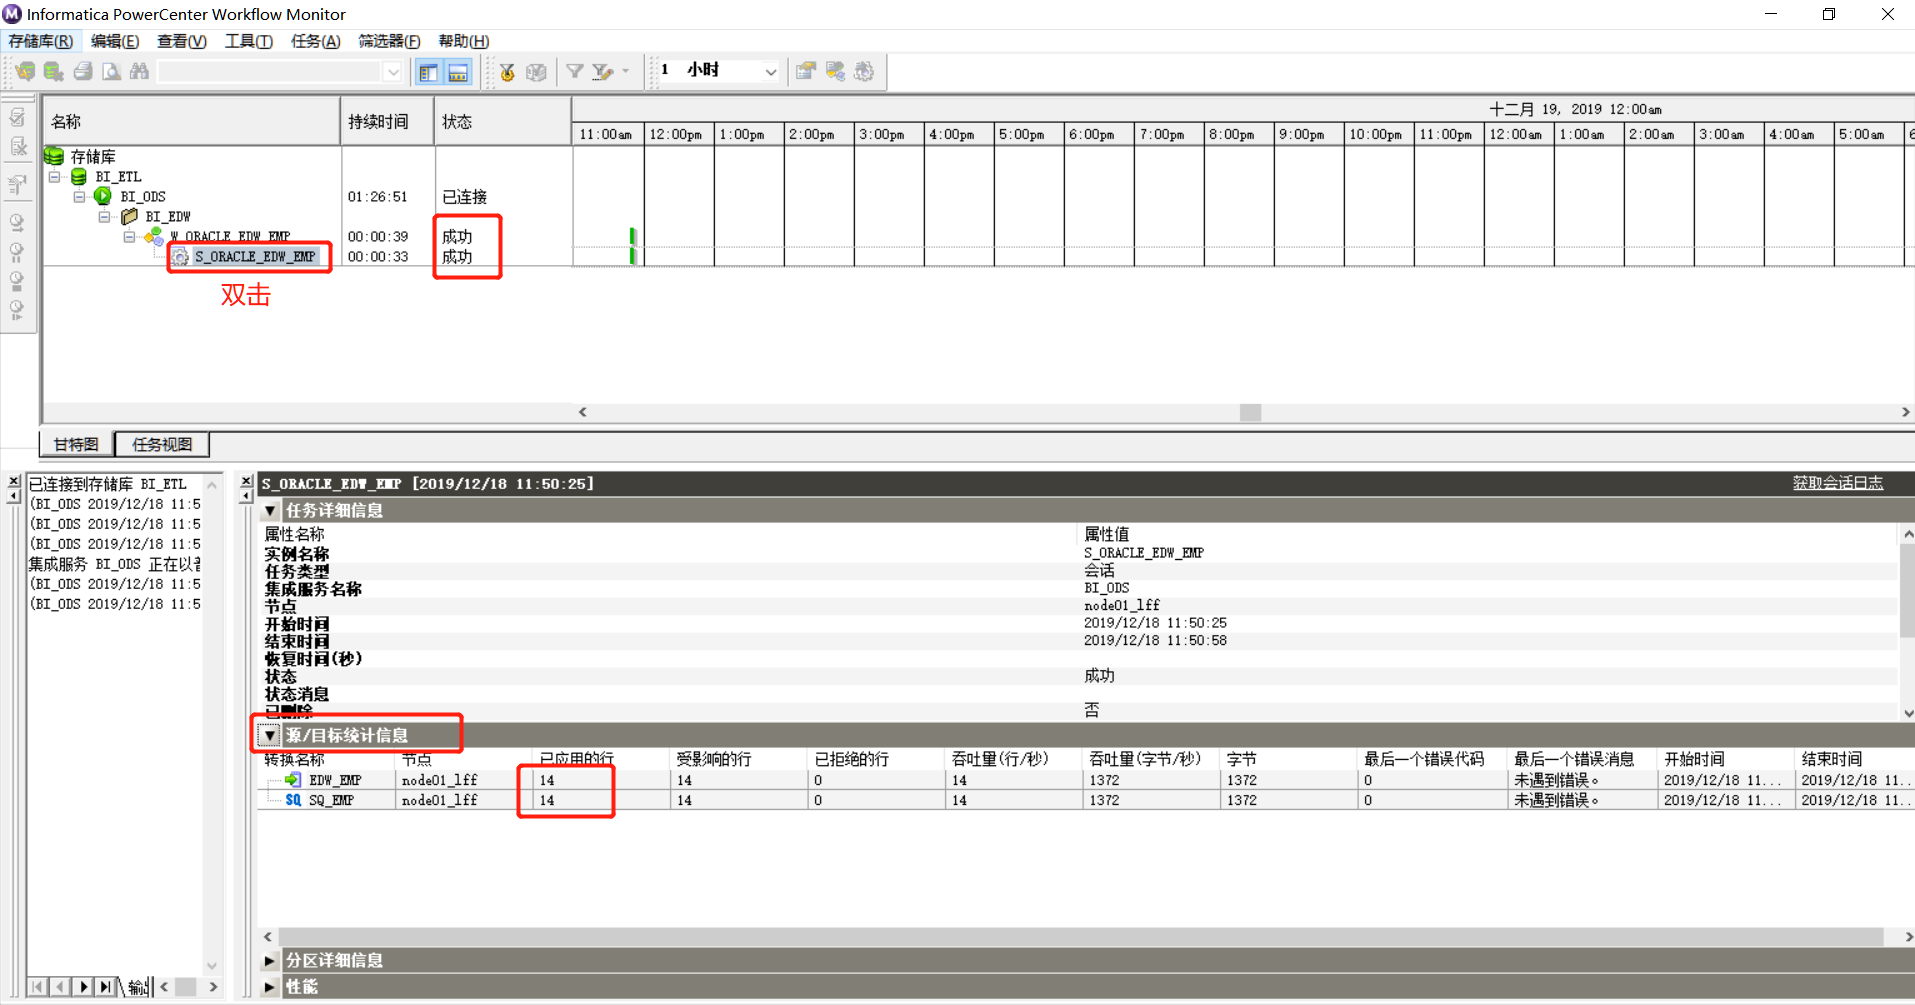Viewport: 1915px width, 1005px height.
Task: Click the sheet-with-X icon in left sidebar
Action: tap(18, 147)
